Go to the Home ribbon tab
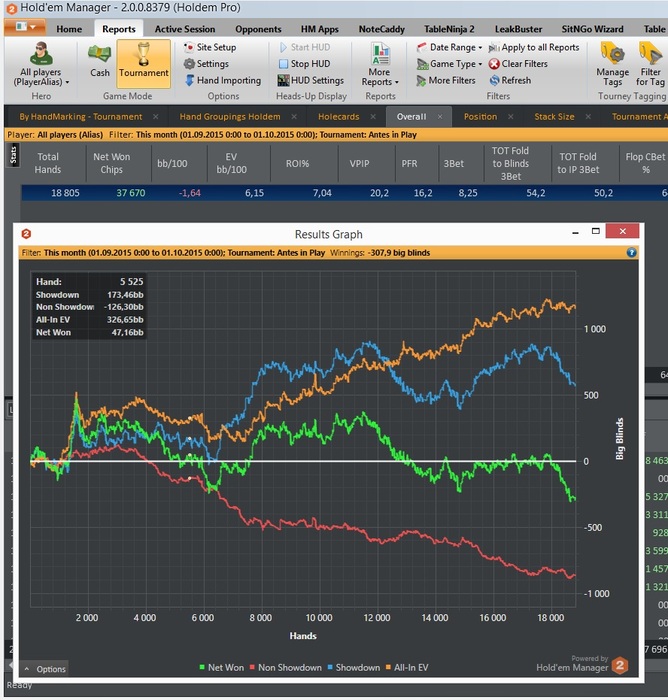 pos(69,29)
